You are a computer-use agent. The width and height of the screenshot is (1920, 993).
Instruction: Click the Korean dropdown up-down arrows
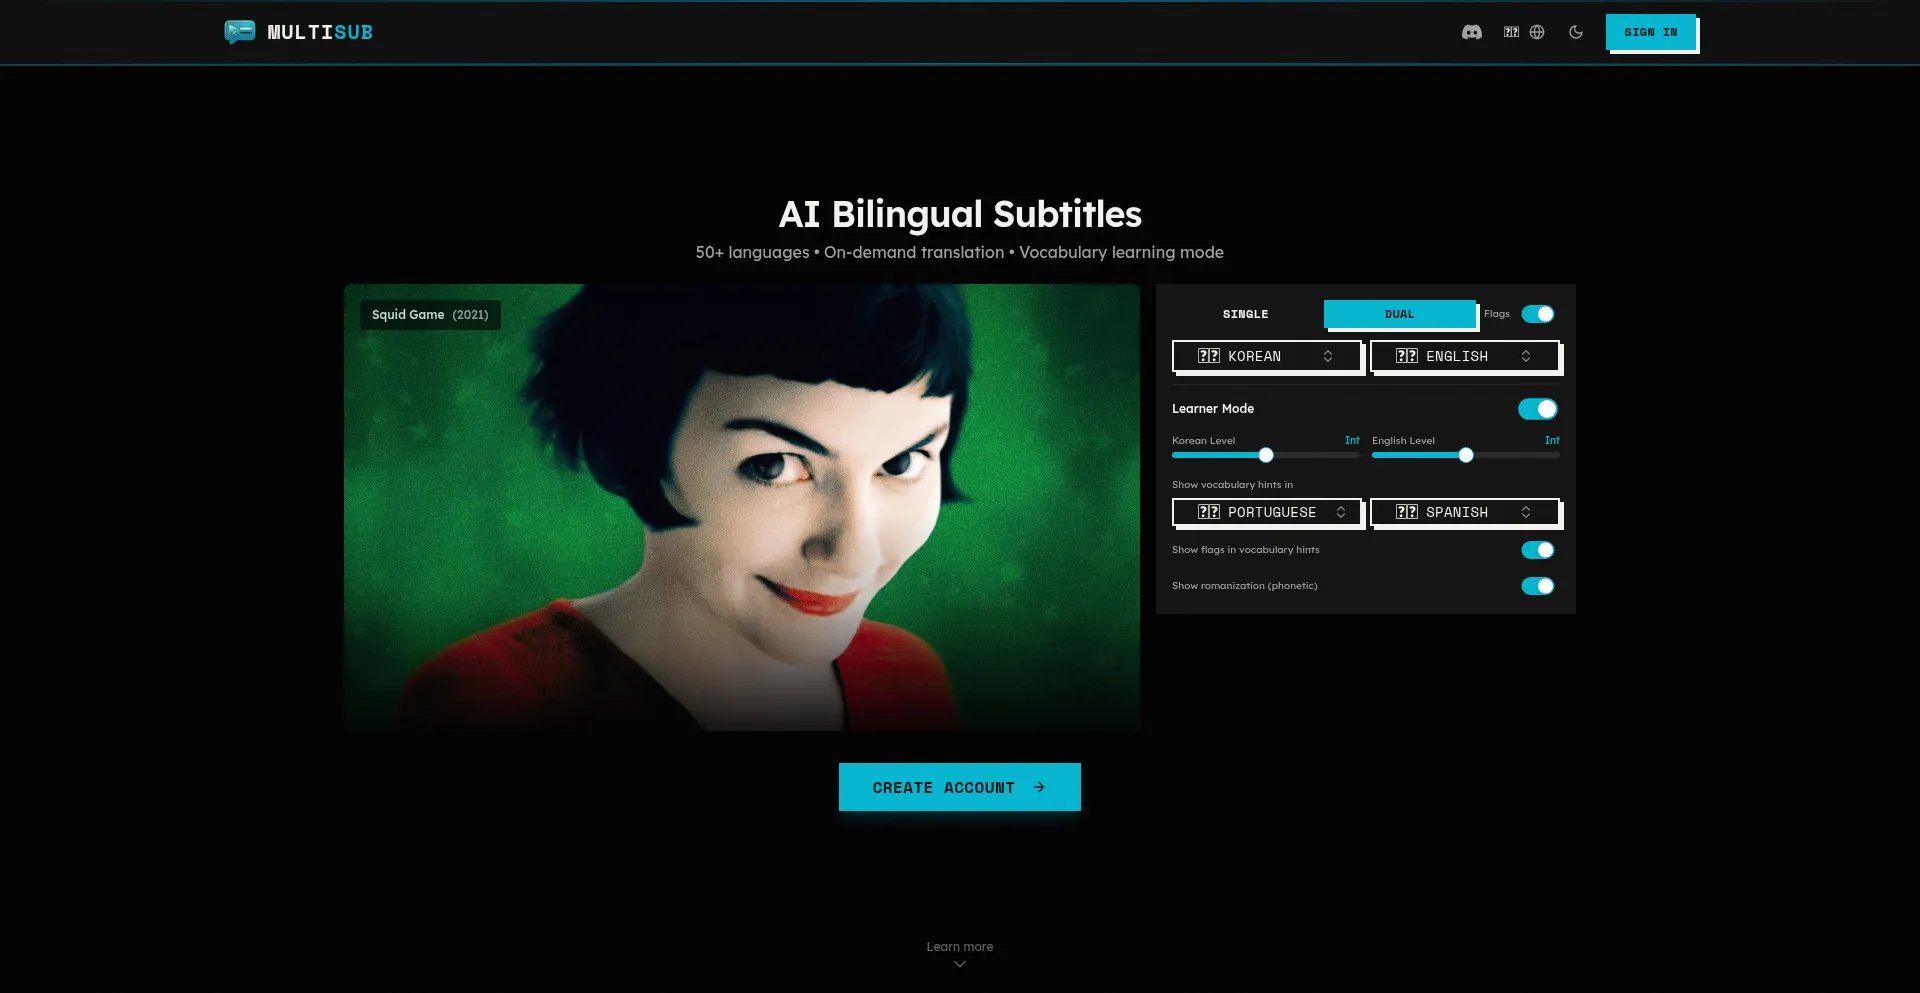click(x=1328, y=356)
